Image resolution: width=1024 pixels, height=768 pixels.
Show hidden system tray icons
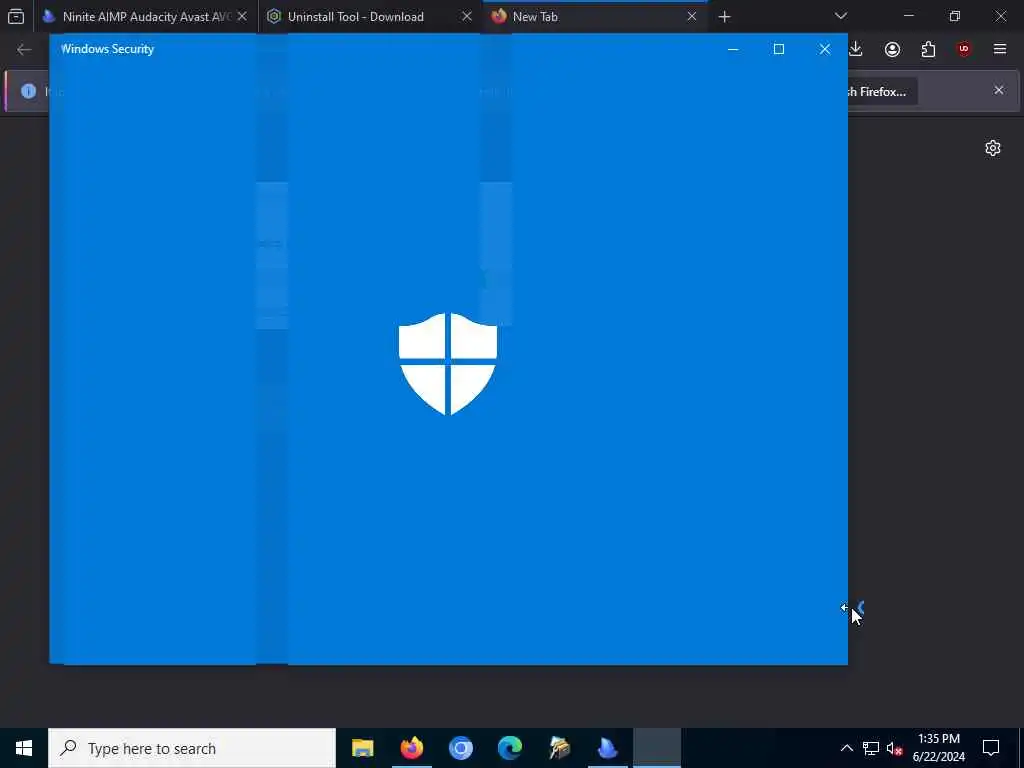click(x=846, y=748)
